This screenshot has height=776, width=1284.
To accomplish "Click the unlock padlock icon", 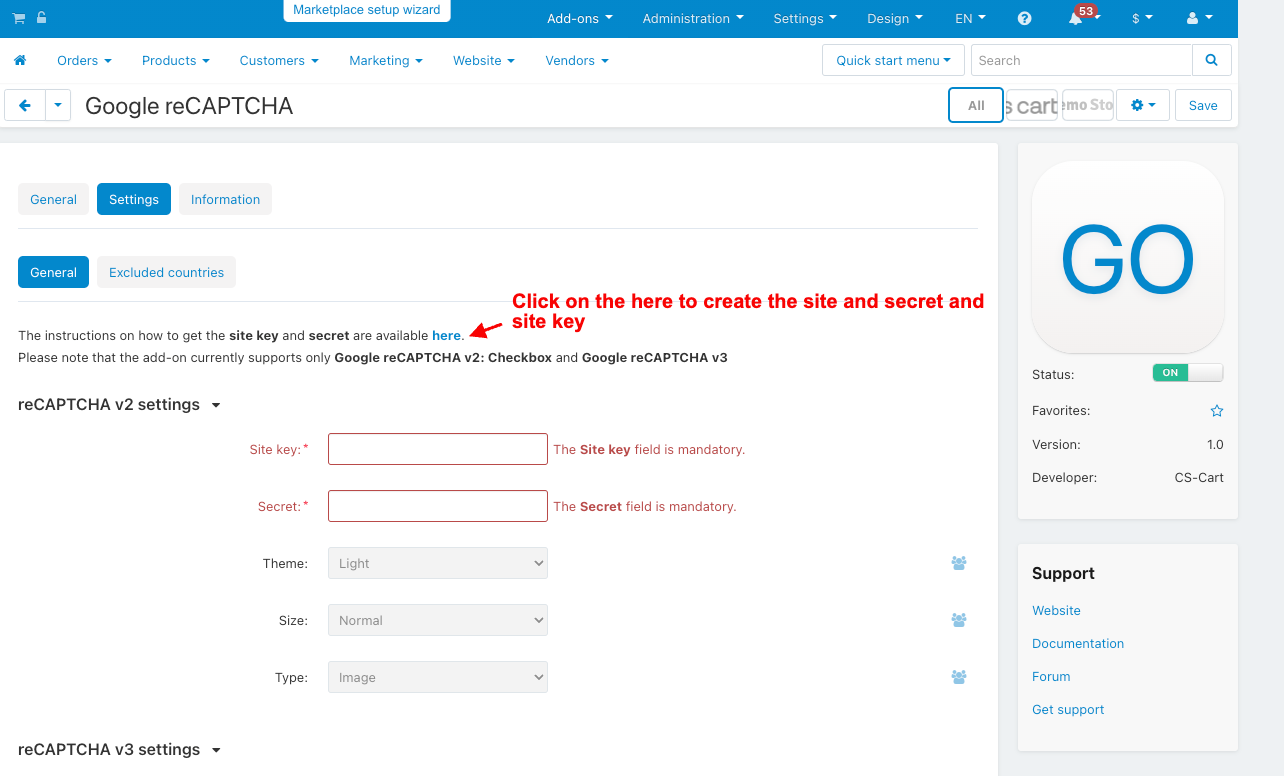I will pos(41,18).
